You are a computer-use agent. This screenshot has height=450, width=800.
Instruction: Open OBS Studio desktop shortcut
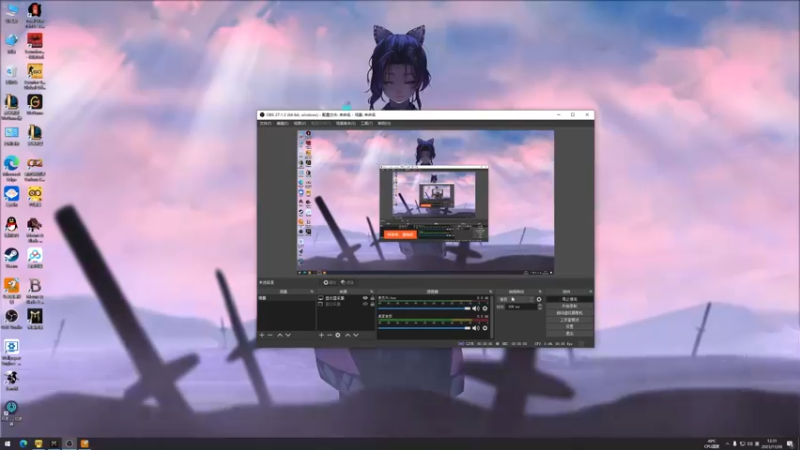coord(11,319)
